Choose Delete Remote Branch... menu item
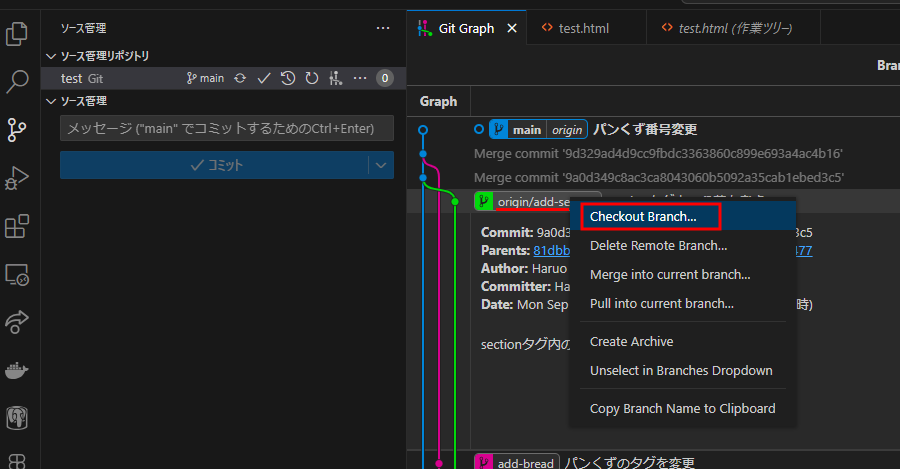Image resolution: width=900 pixels, height=469 pixels. point(682,246)
